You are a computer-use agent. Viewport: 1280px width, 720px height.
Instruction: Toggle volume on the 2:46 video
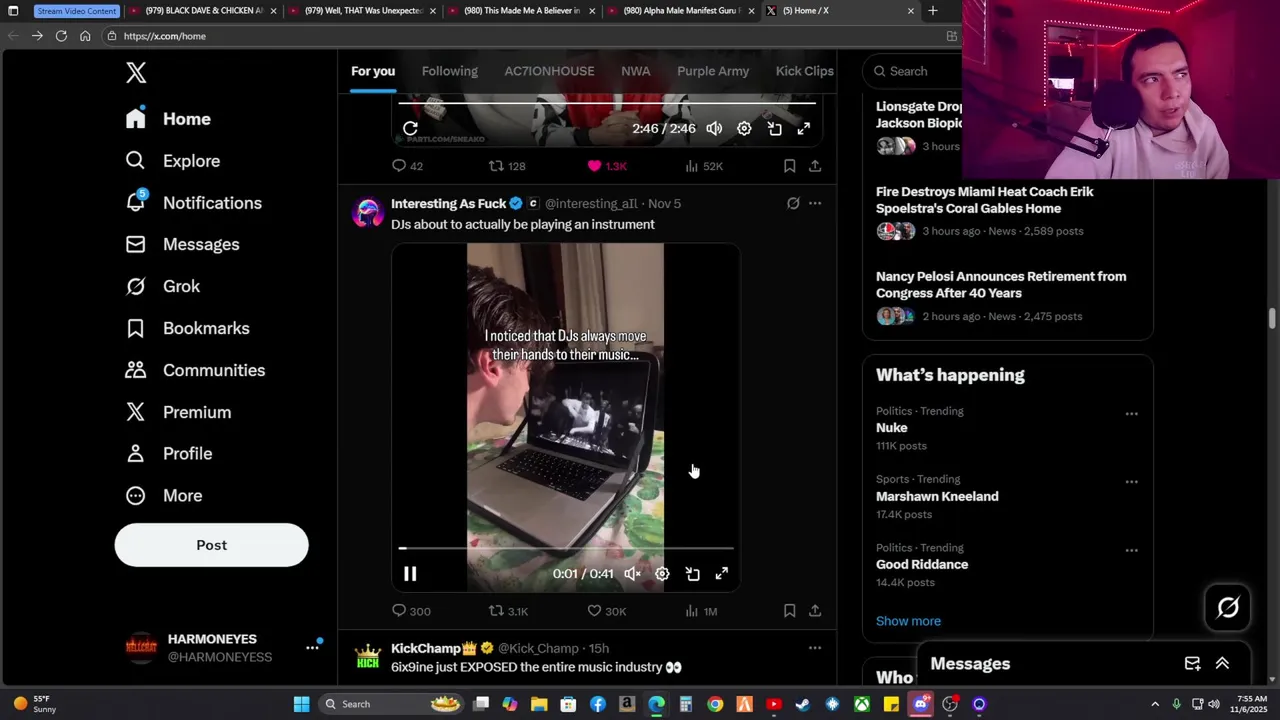pyautogui.click(x=714, y=129)
